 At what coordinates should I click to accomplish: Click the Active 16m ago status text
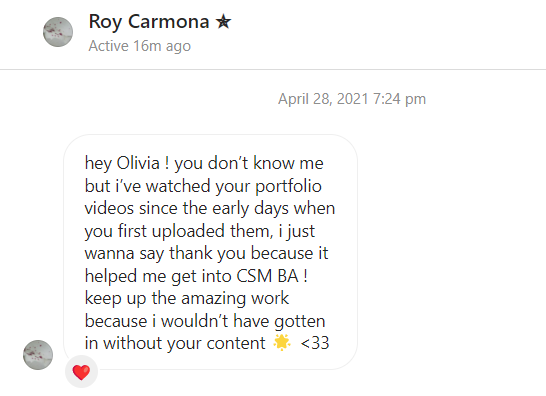coord(140,46)
